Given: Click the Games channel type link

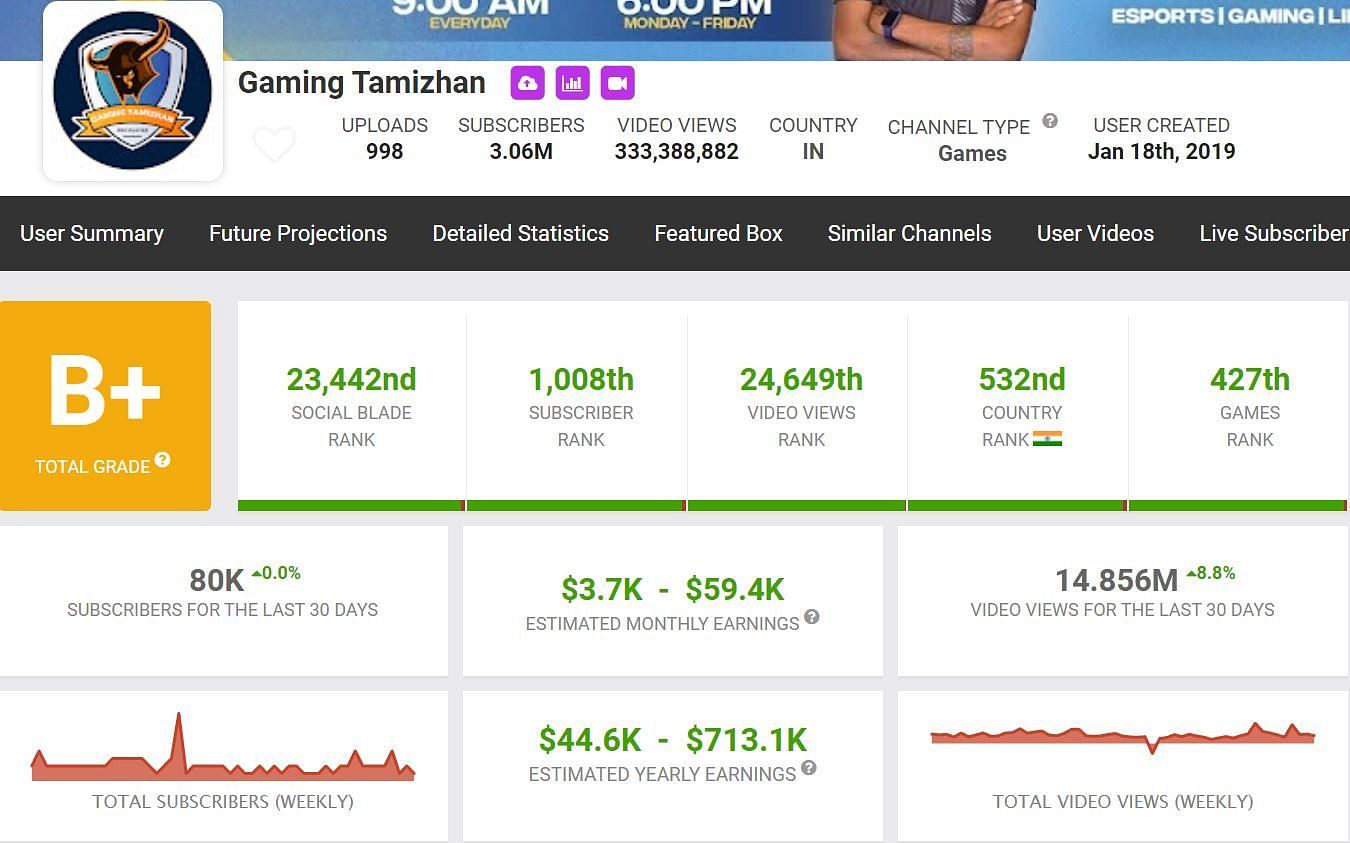Looking at the screenshot, I should (x=972, y=154).
